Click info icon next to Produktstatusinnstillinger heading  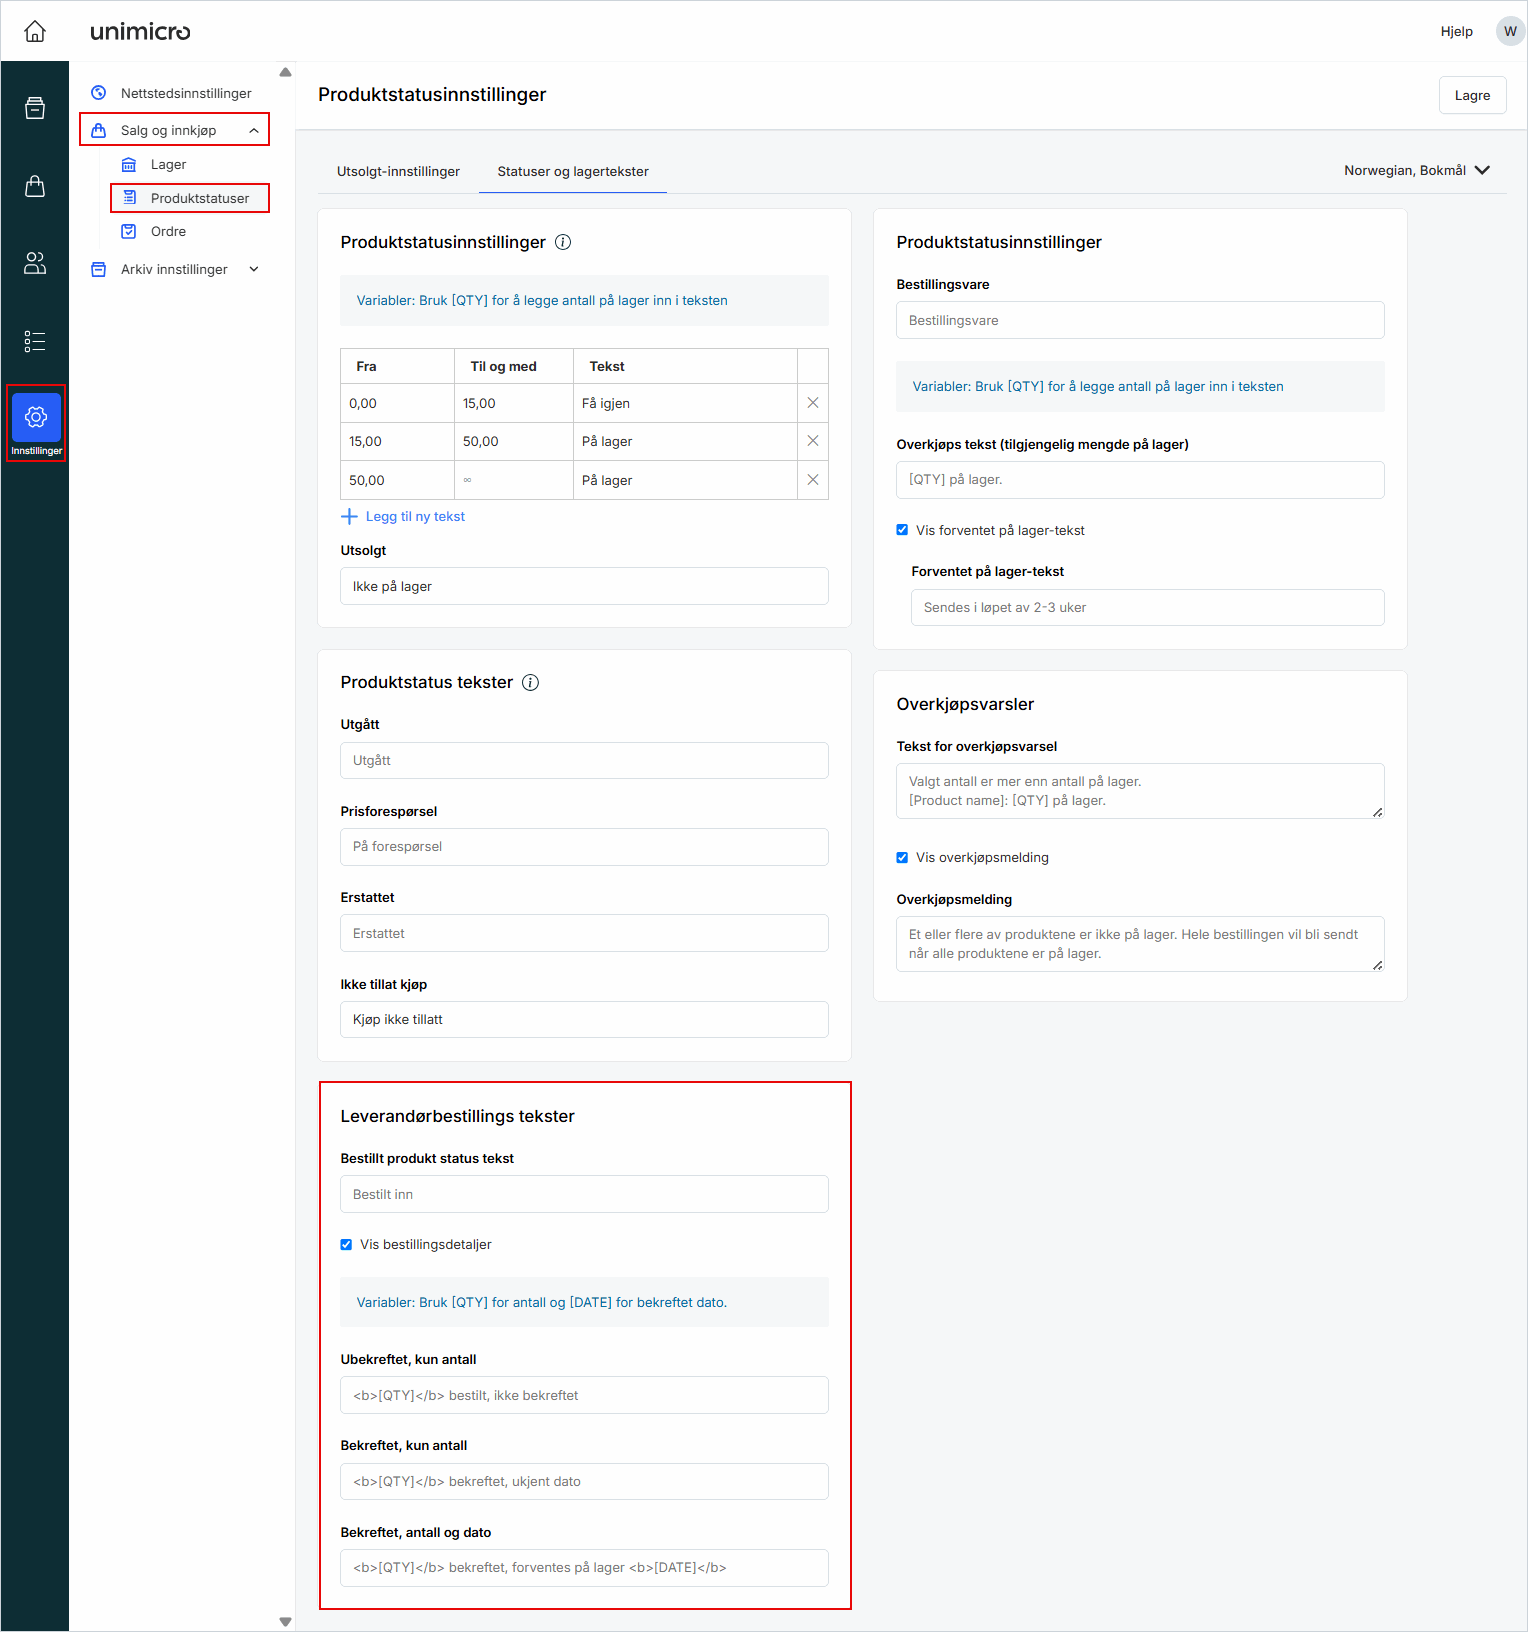[x=563, y=242]
